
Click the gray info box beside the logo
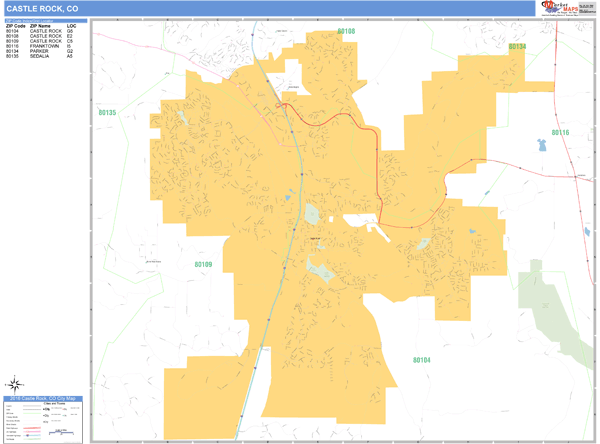587,8
